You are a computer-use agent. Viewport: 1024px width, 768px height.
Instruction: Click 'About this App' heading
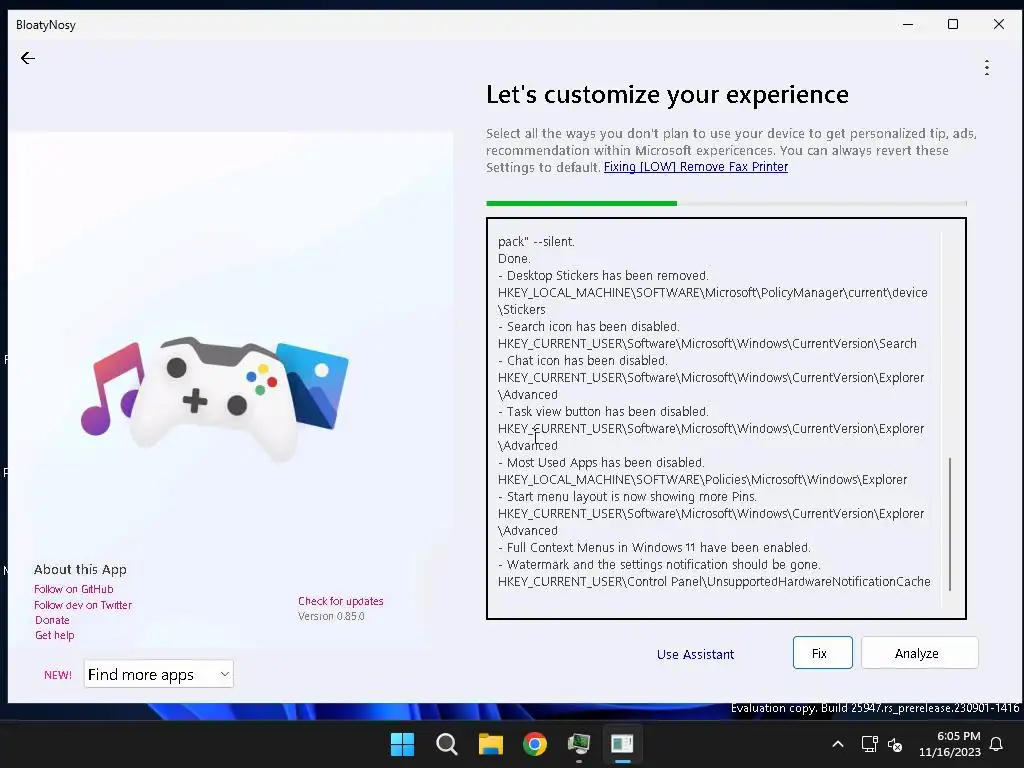80,569
